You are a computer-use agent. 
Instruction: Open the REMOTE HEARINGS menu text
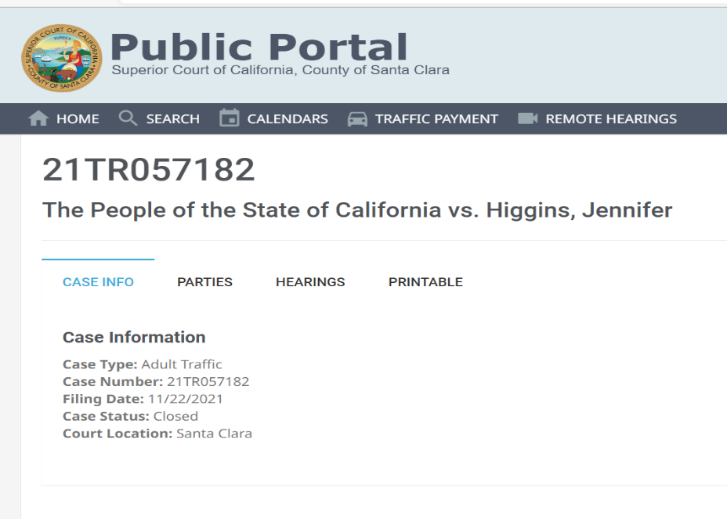click(610, 119)
